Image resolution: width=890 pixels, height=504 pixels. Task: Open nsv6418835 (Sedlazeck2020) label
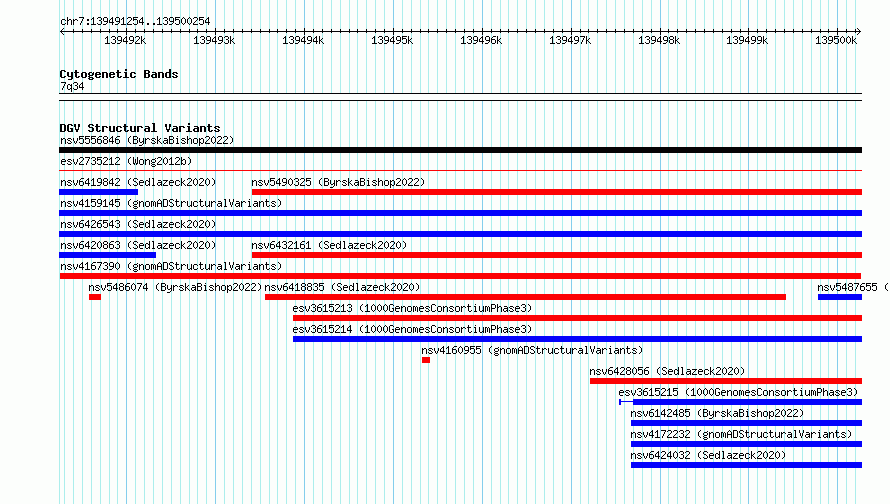point(342,287)
